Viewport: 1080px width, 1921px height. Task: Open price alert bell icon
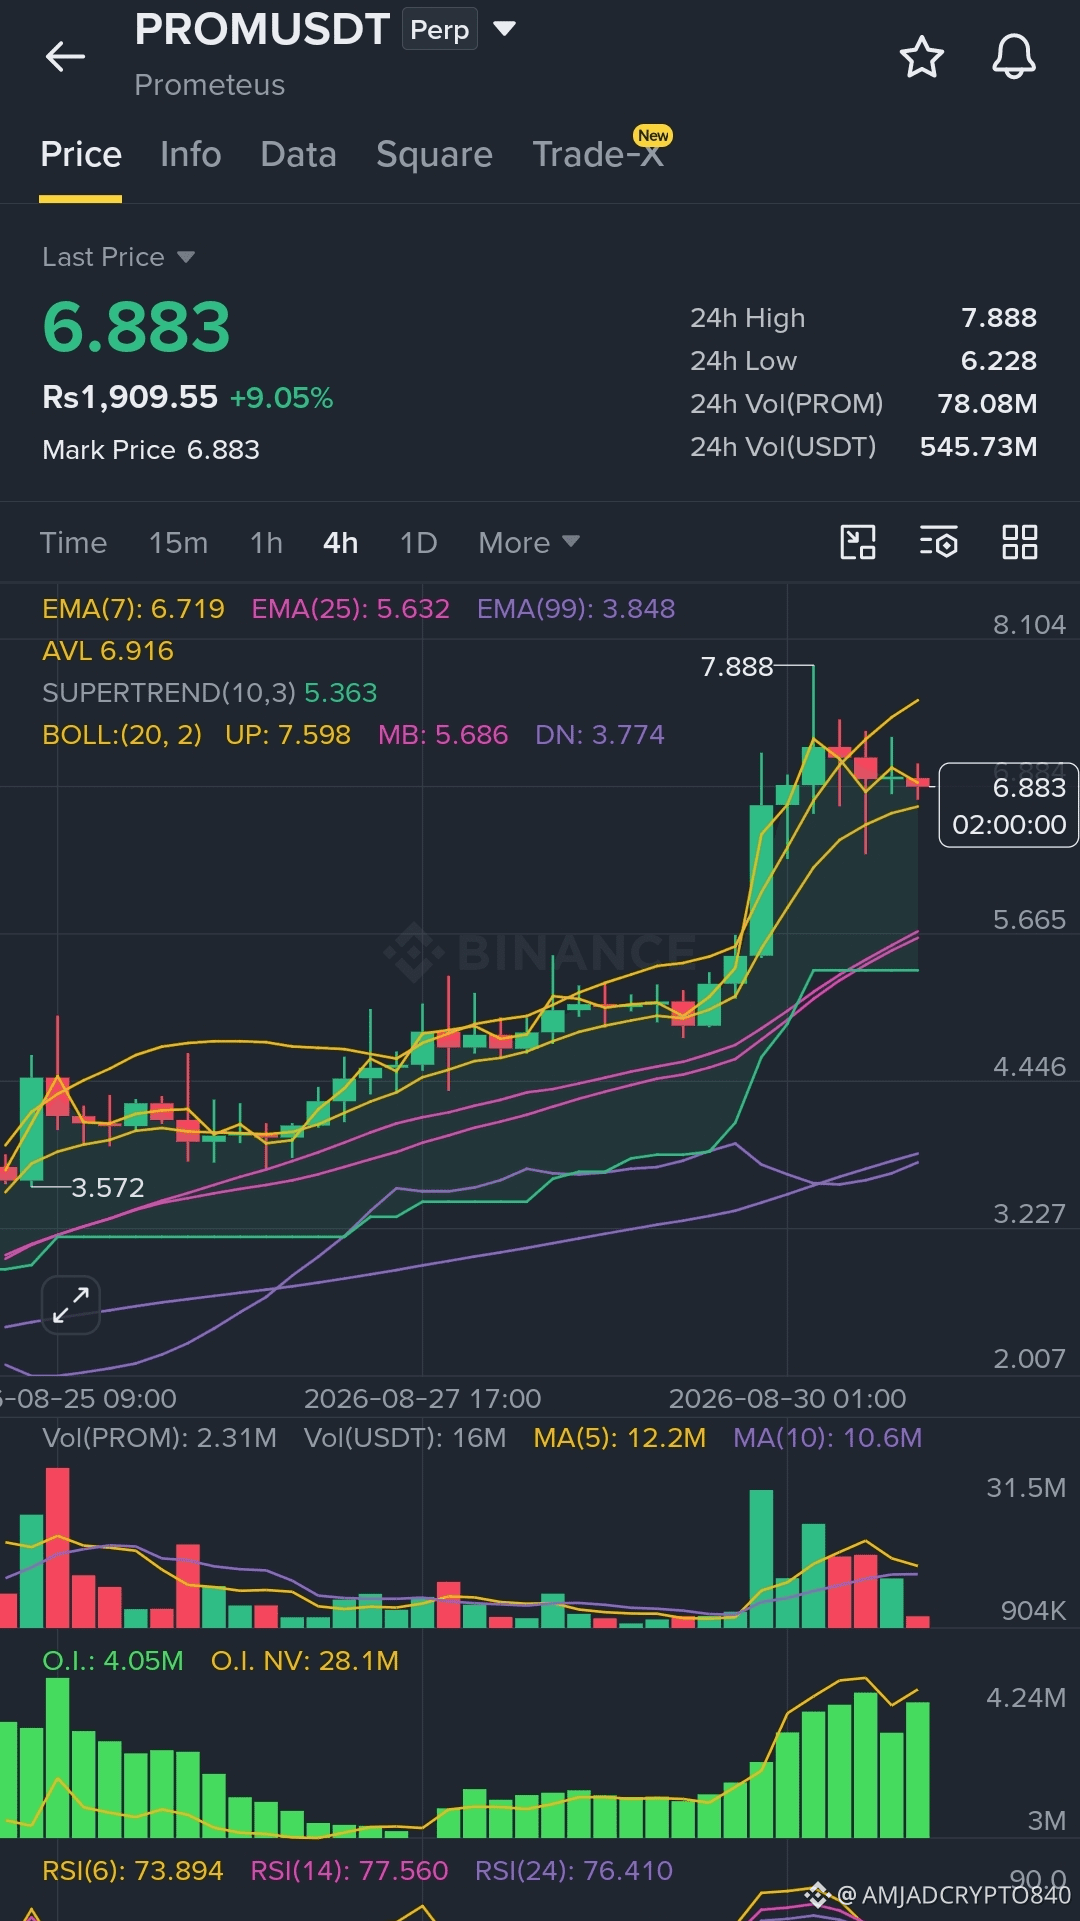pyautogui.click(x=1013, y=57)
